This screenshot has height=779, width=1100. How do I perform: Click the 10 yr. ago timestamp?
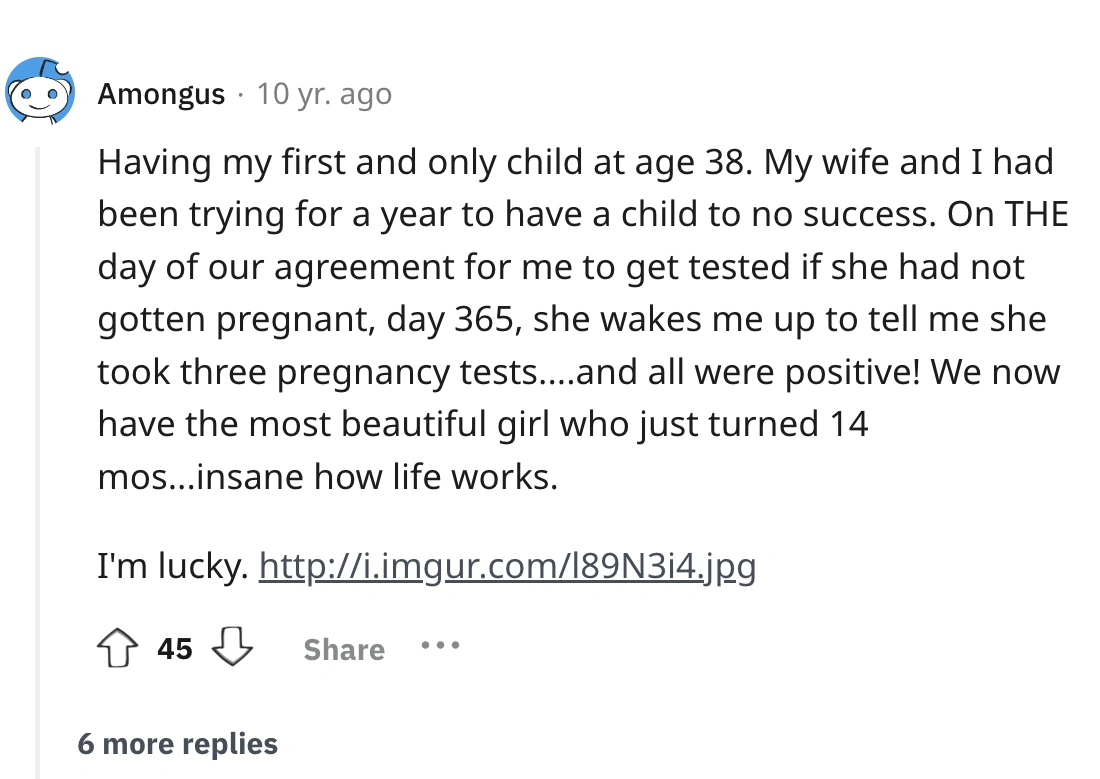click(324, 94)
